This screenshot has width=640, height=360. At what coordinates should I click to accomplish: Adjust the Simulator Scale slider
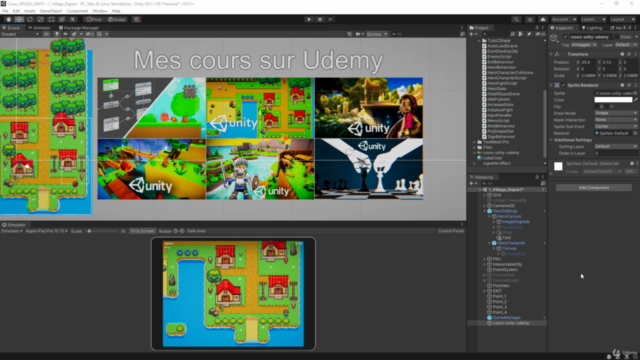pyautogui.click(x=102, y=231)
